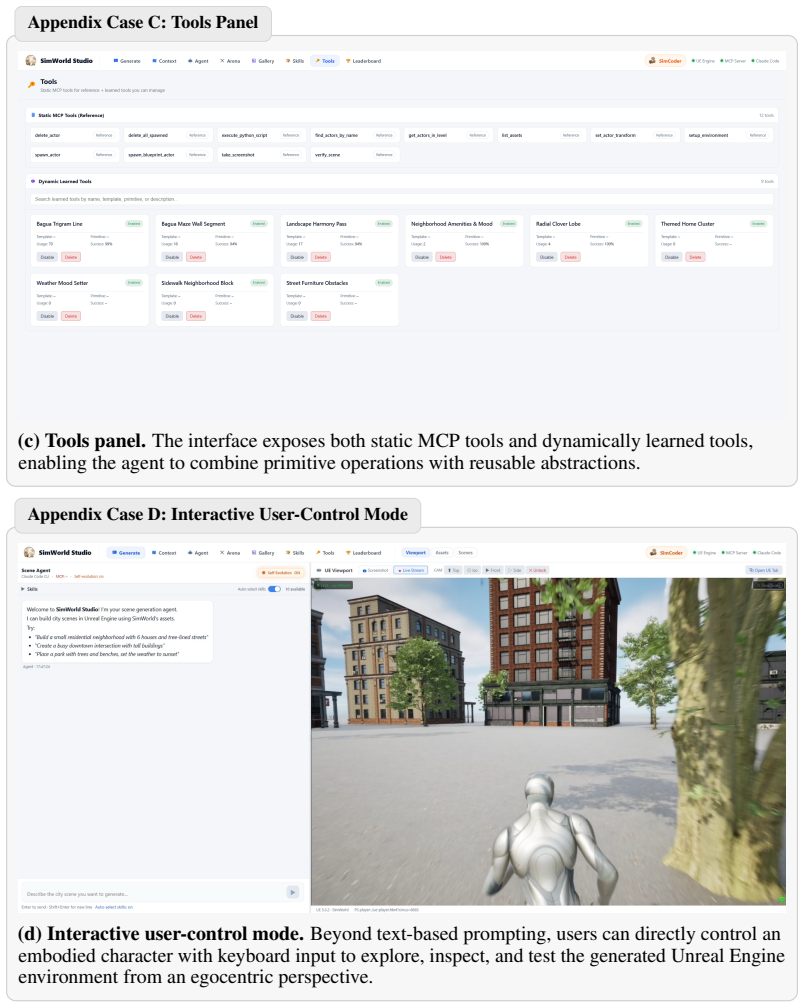The image size is (804, 1008).
Task: Switch to the Viewport sub-tab
Action: (416, 553)
